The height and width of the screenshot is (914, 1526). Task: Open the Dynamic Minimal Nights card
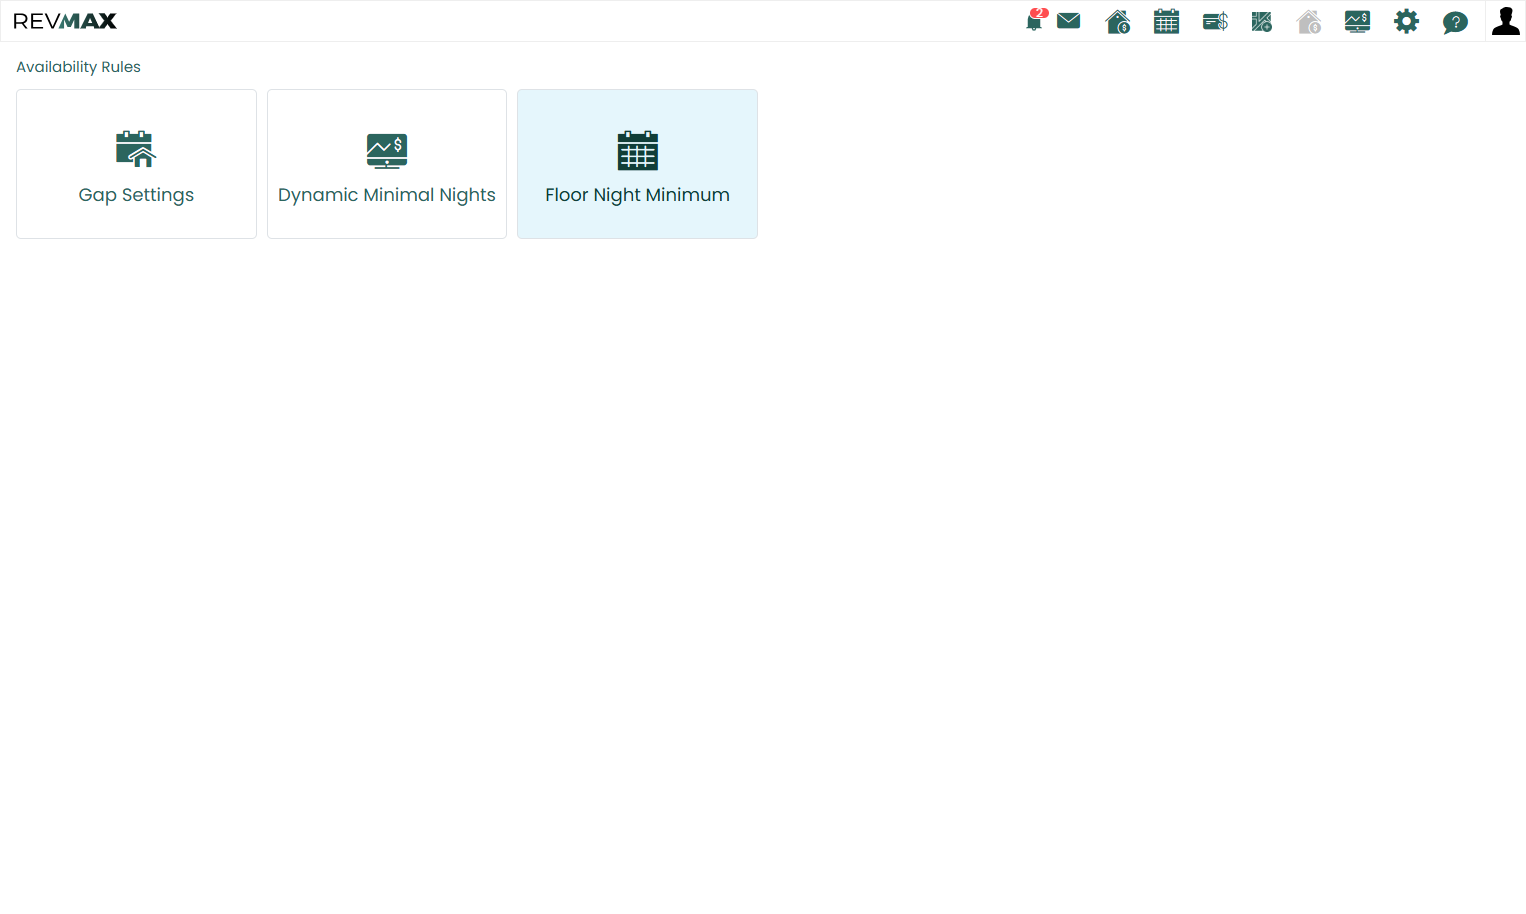coord(387,164)
